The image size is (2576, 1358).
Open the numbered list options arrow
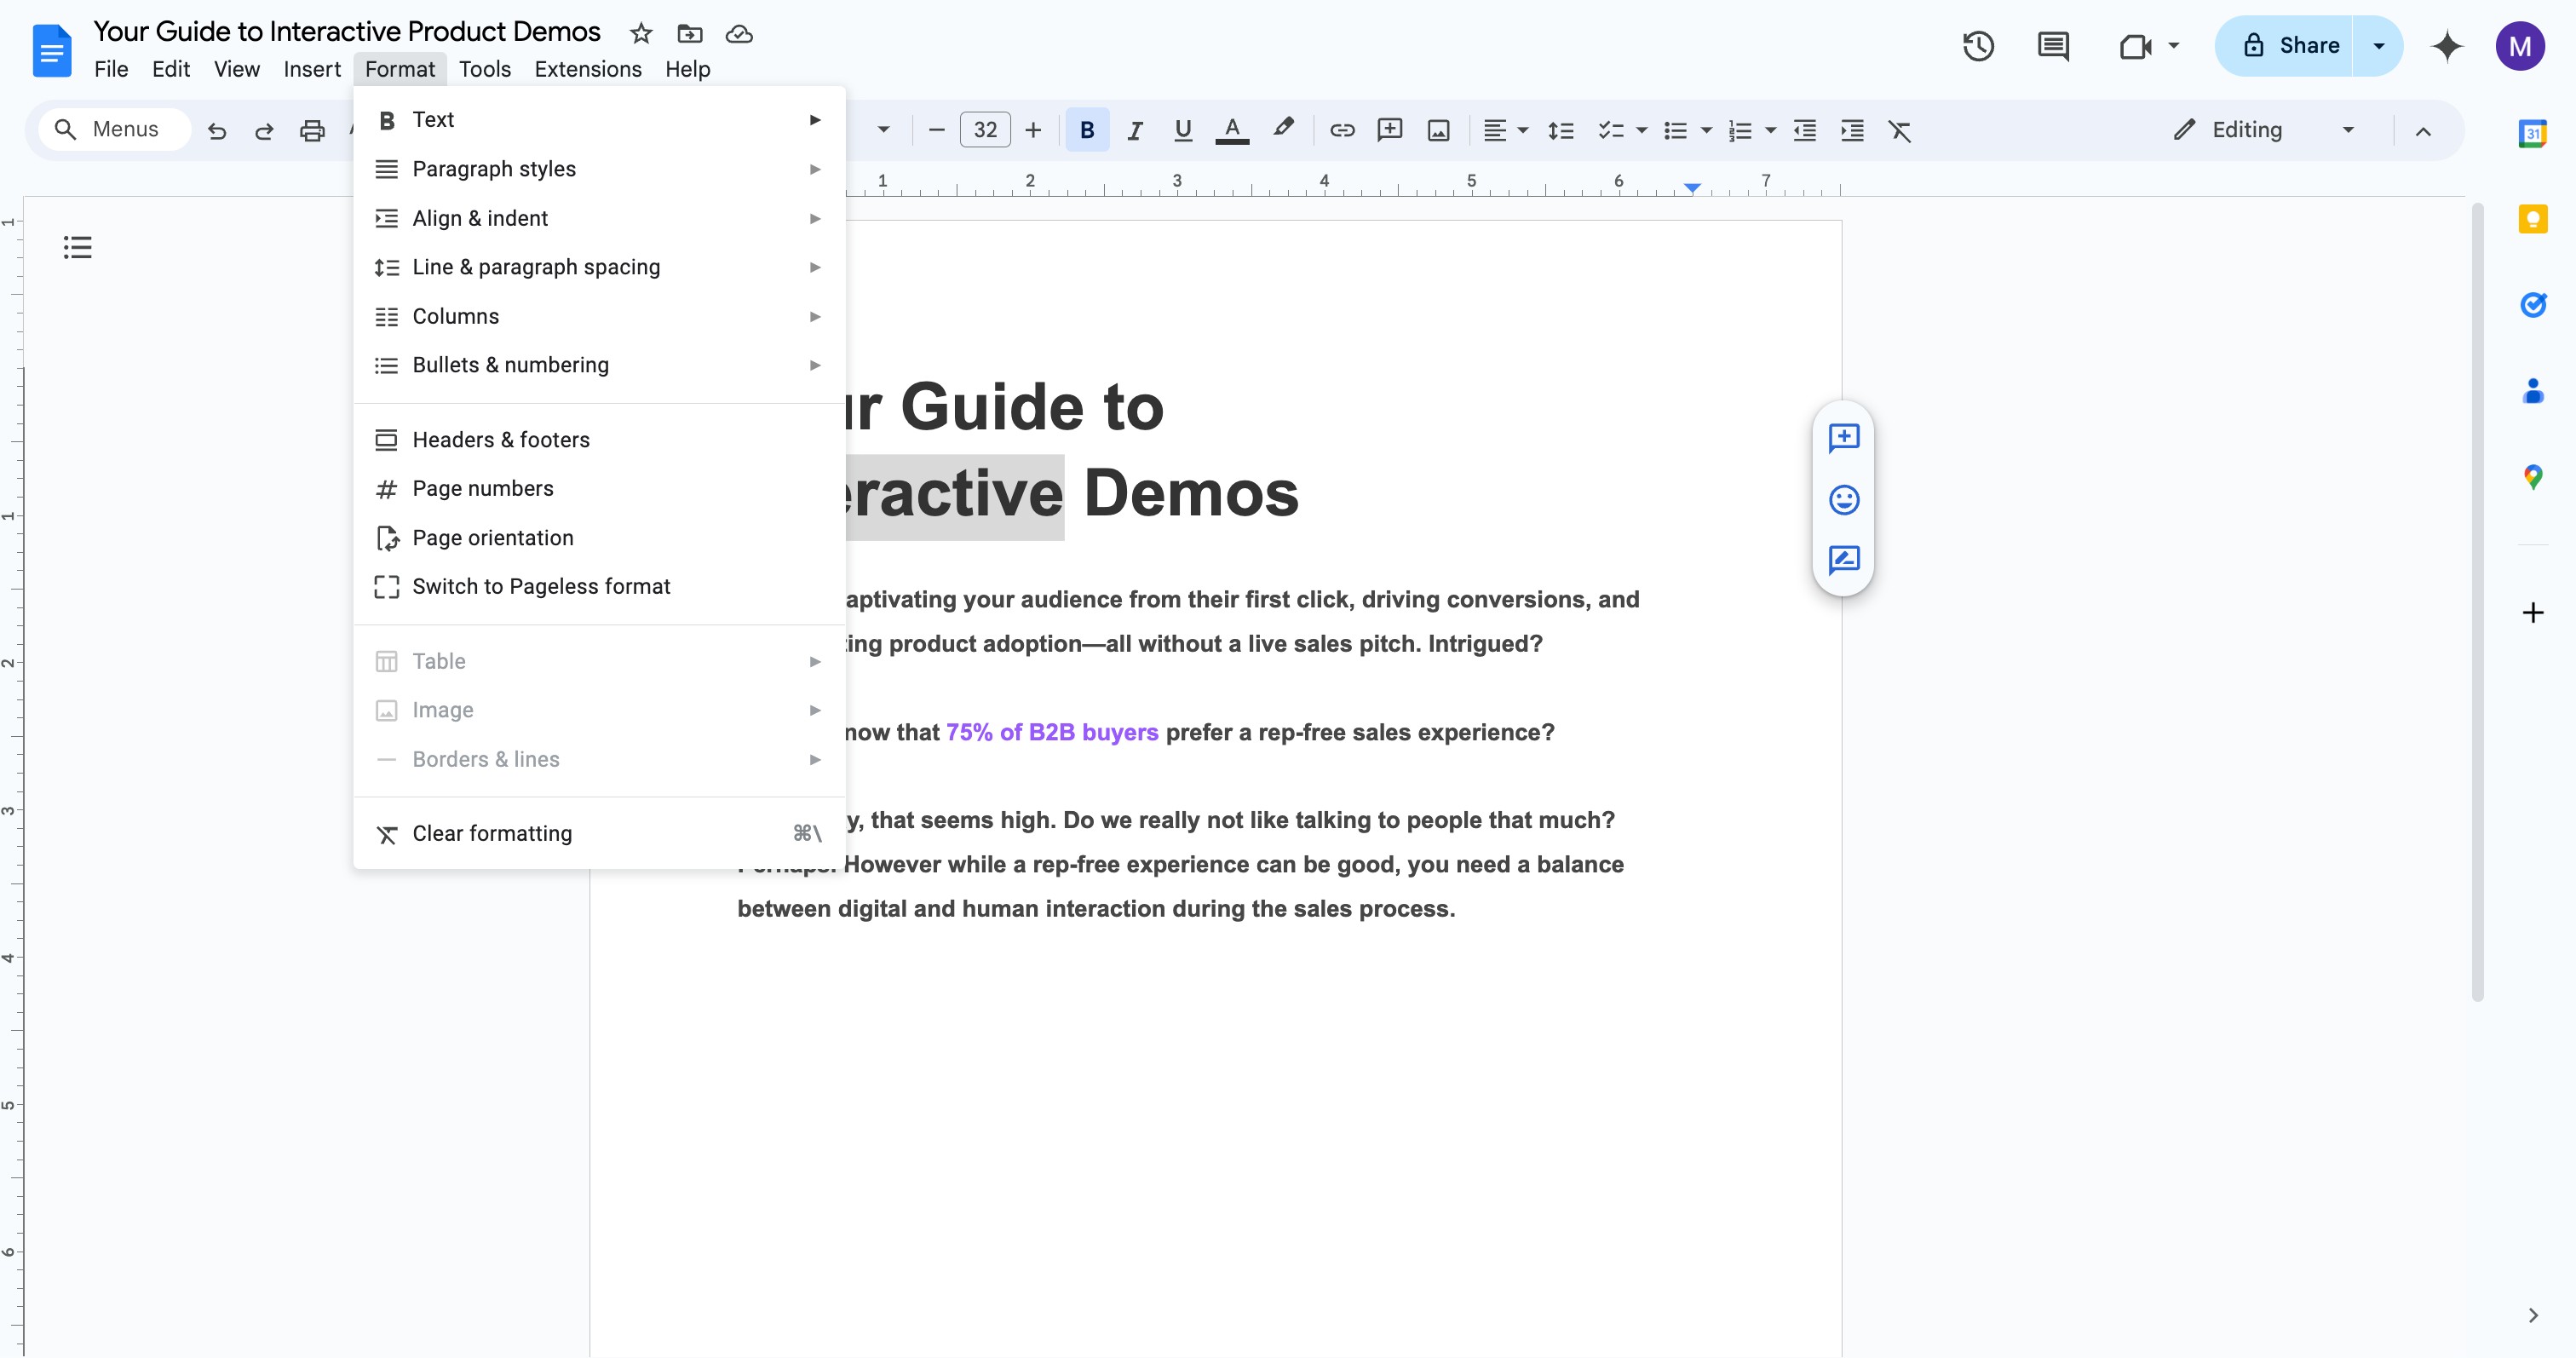pyautogui.click(x=1770, y=130)
